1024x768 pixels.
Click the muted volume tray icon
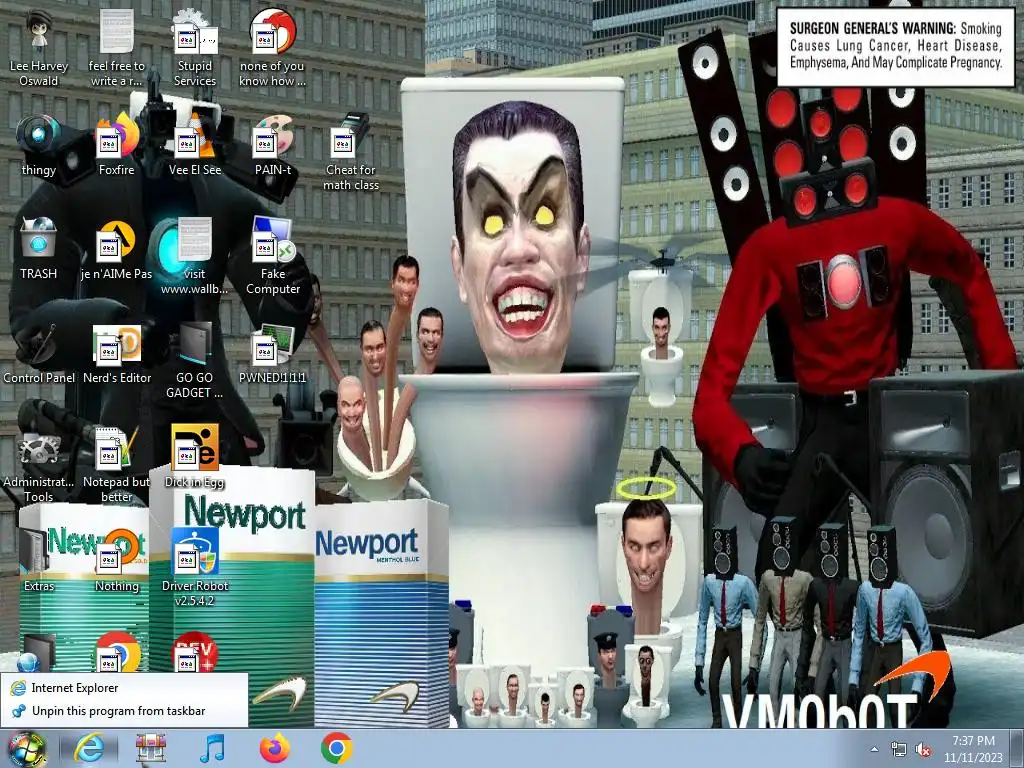(x=923, y=749)
